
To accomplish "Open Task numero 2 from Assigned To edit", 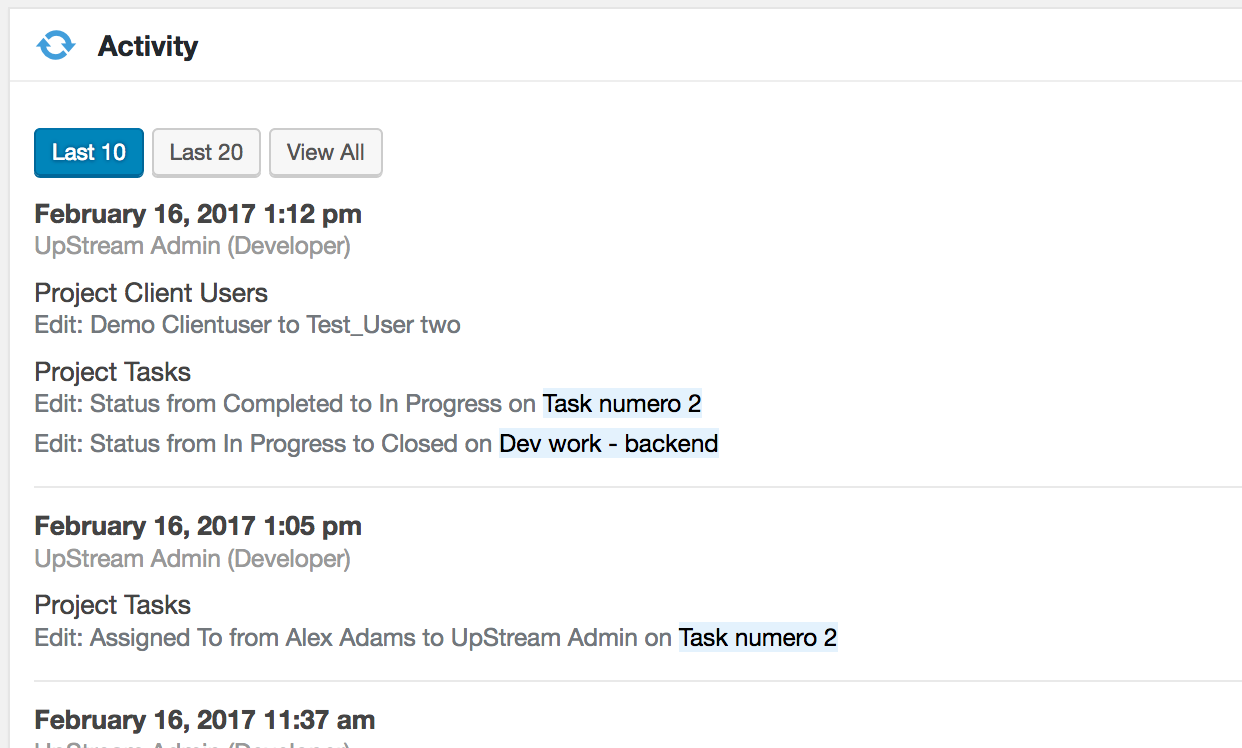I will coord(758,637).
